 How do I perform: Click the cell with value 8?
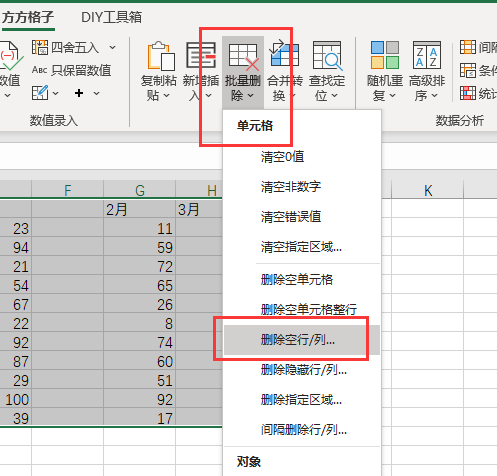139,323
